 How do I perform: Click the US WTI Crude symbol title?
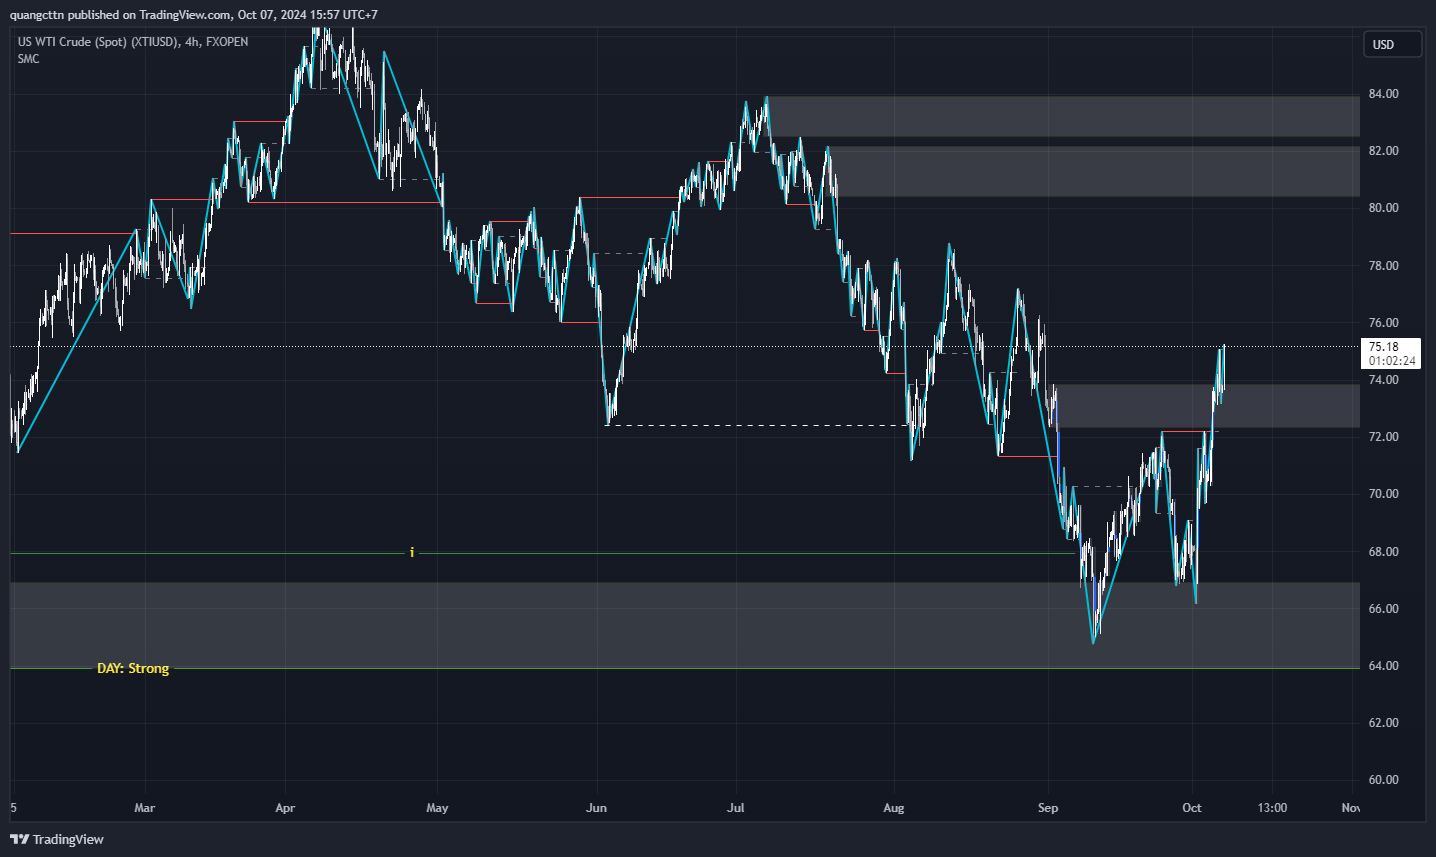(x=133, y=42)
